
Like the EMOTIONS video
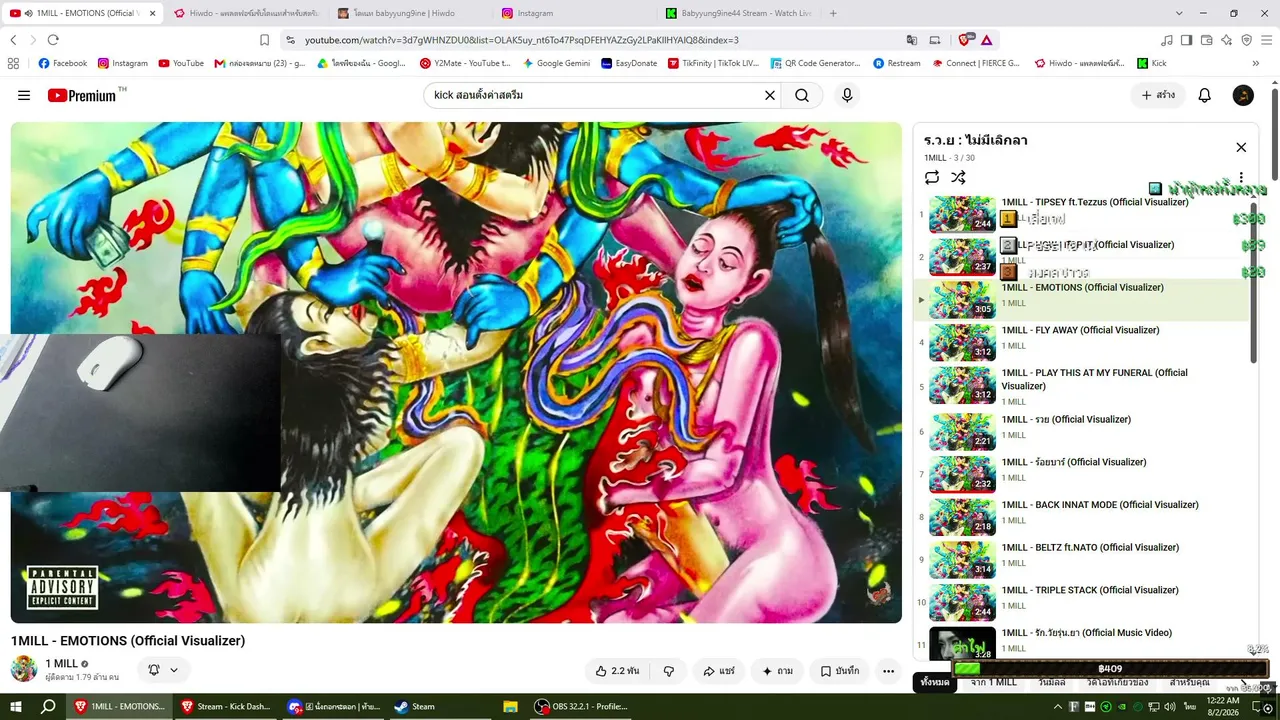point(617,671)
